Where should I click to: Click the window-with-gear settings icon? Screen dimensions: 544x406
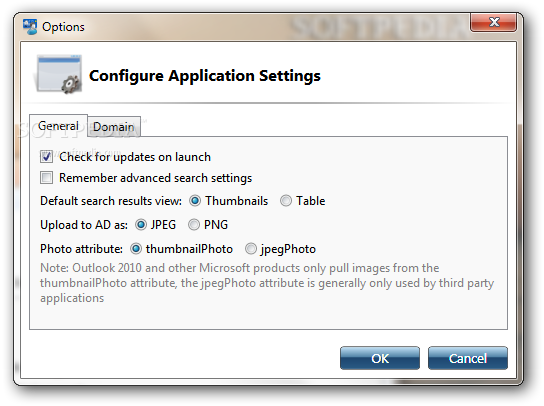pos(59,74)
